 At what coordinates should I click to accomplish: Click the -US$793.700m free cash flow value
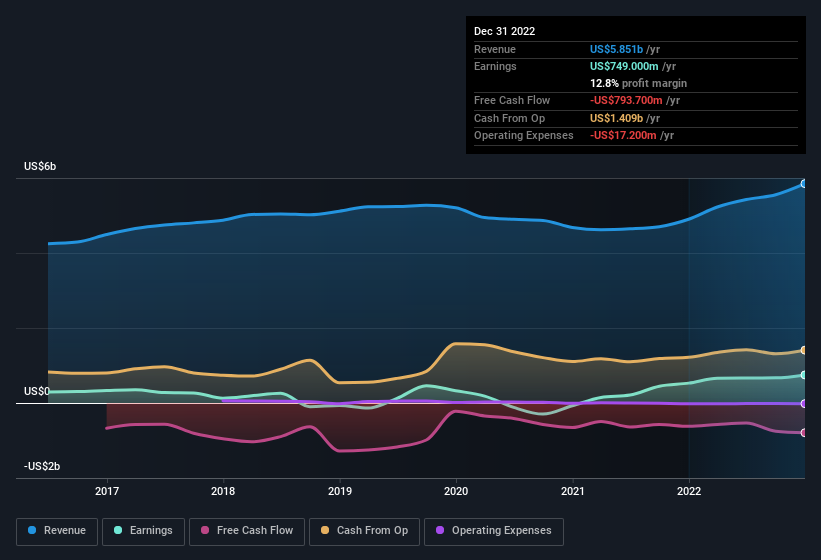626,100
